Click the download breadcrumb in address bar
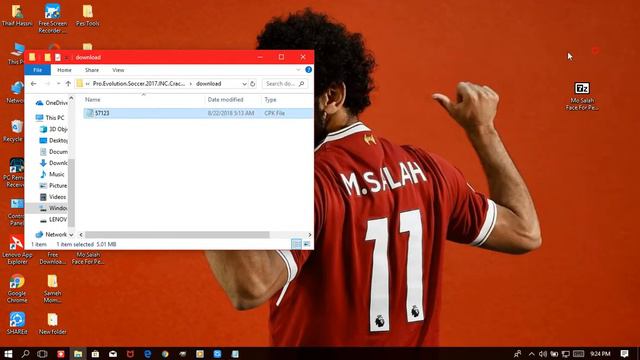Screen dimensions: 640x360 pyautogui.click(x=209, y=84)
